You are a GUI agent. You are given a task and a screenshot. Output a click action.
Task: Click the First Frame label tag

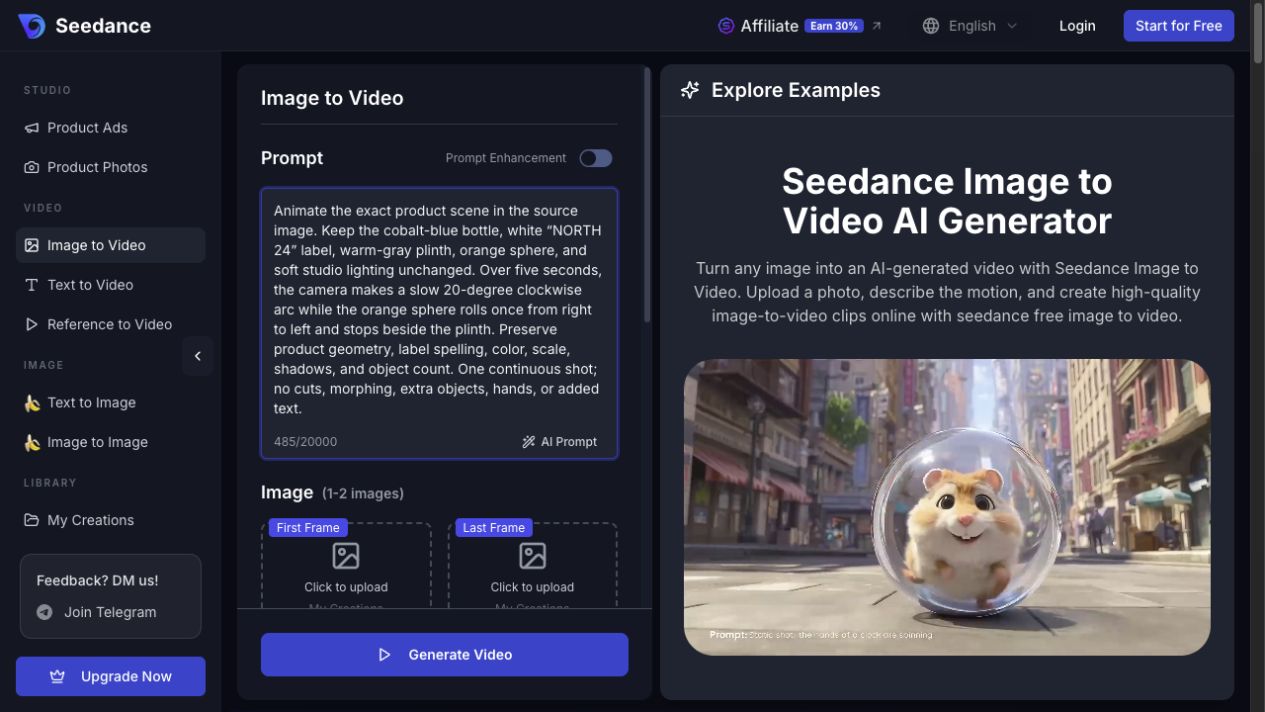(308, 528)
